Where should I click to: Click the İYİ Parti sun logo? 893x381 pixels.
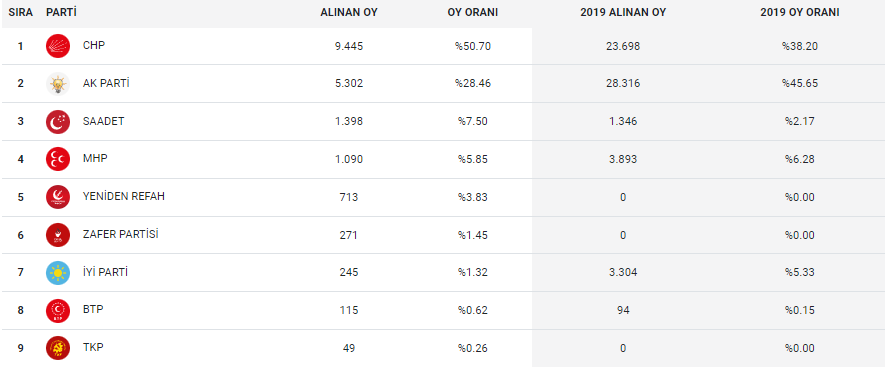(x=58, y=273)
